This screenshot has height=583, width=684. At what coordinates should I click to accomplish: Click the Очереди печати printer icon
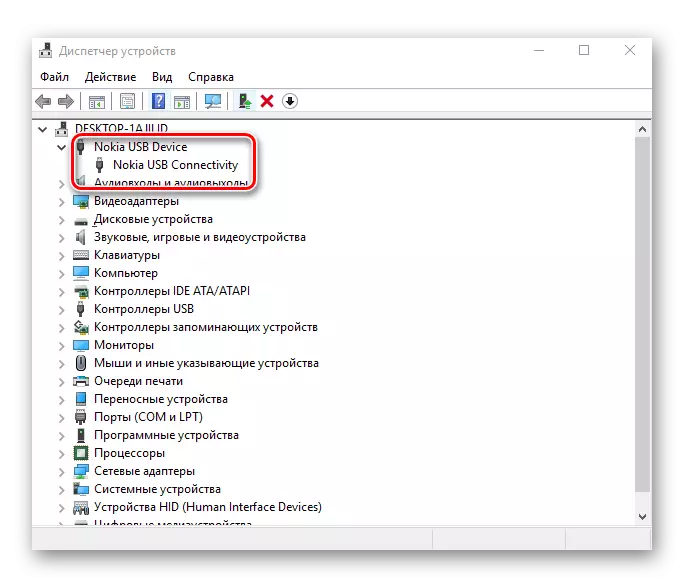pyautogui.click(x=81, y=381)
